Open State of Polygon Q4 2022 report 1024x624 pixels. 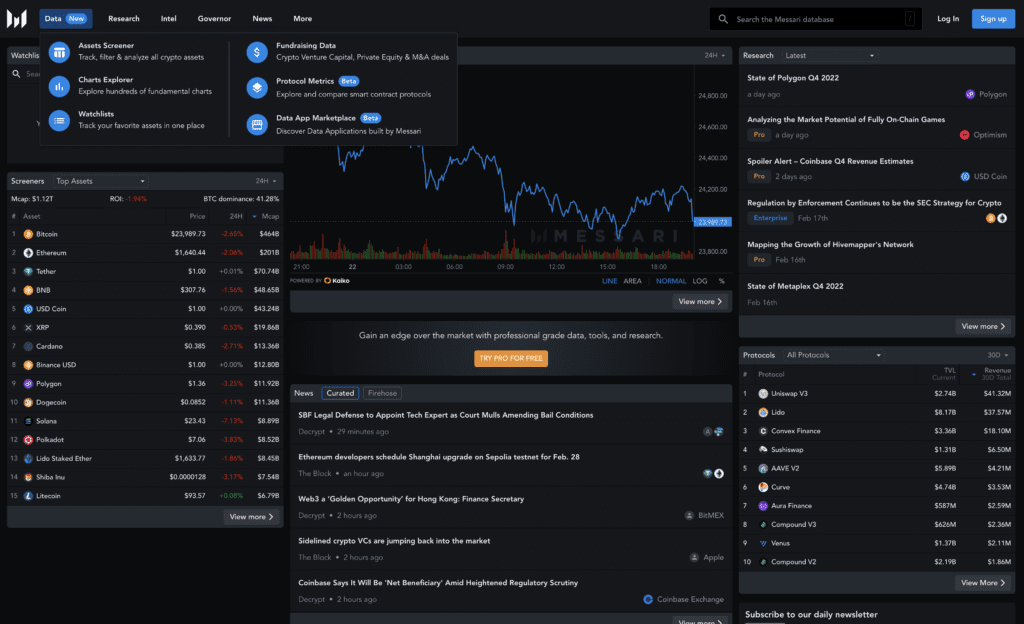793,78
